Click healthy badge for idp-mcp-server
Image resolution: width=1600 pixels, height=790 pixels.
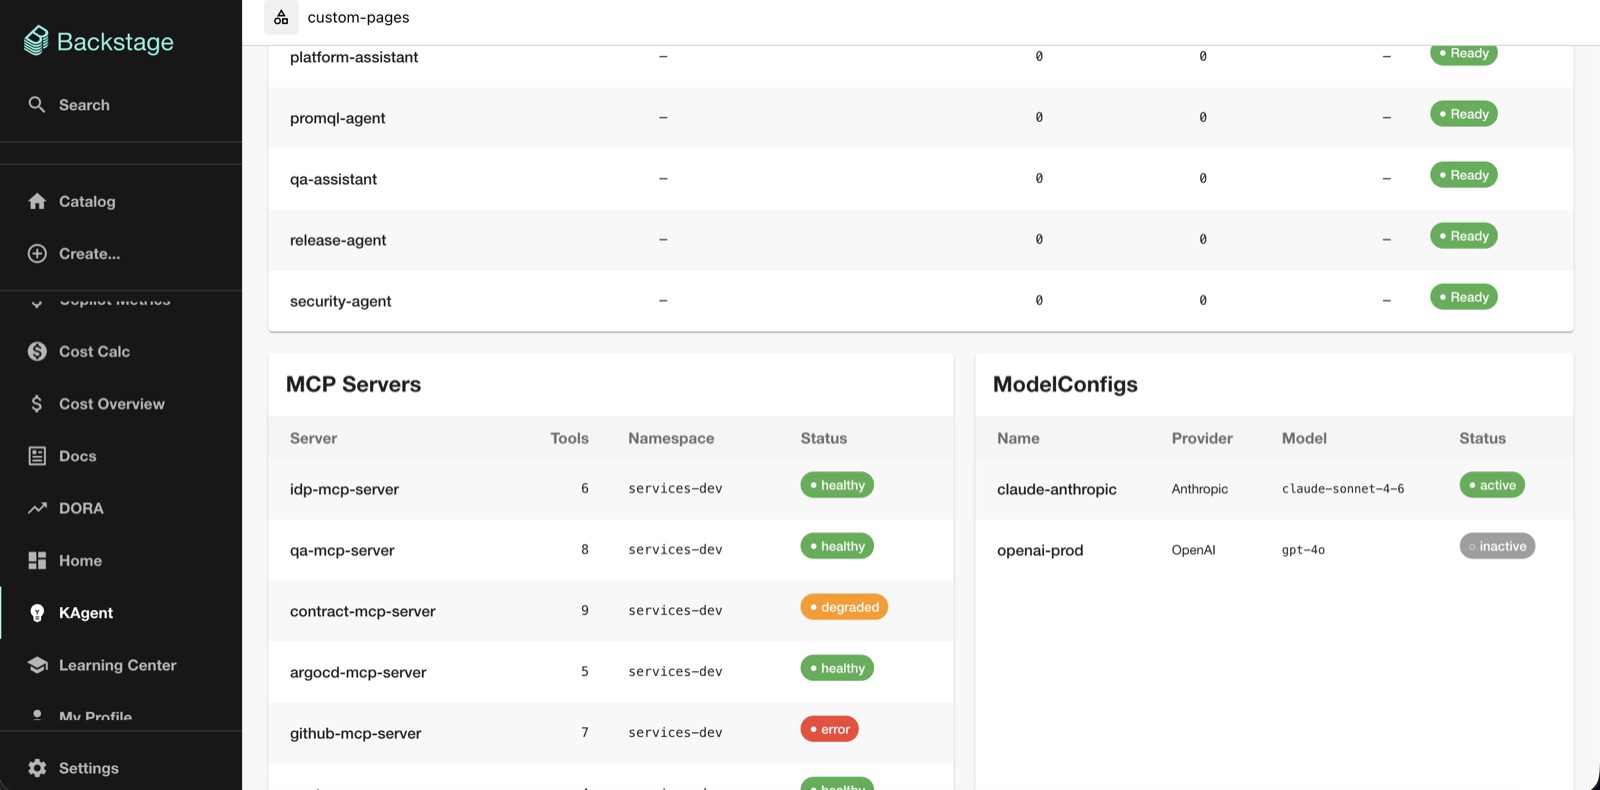click(x=837, y=485)
